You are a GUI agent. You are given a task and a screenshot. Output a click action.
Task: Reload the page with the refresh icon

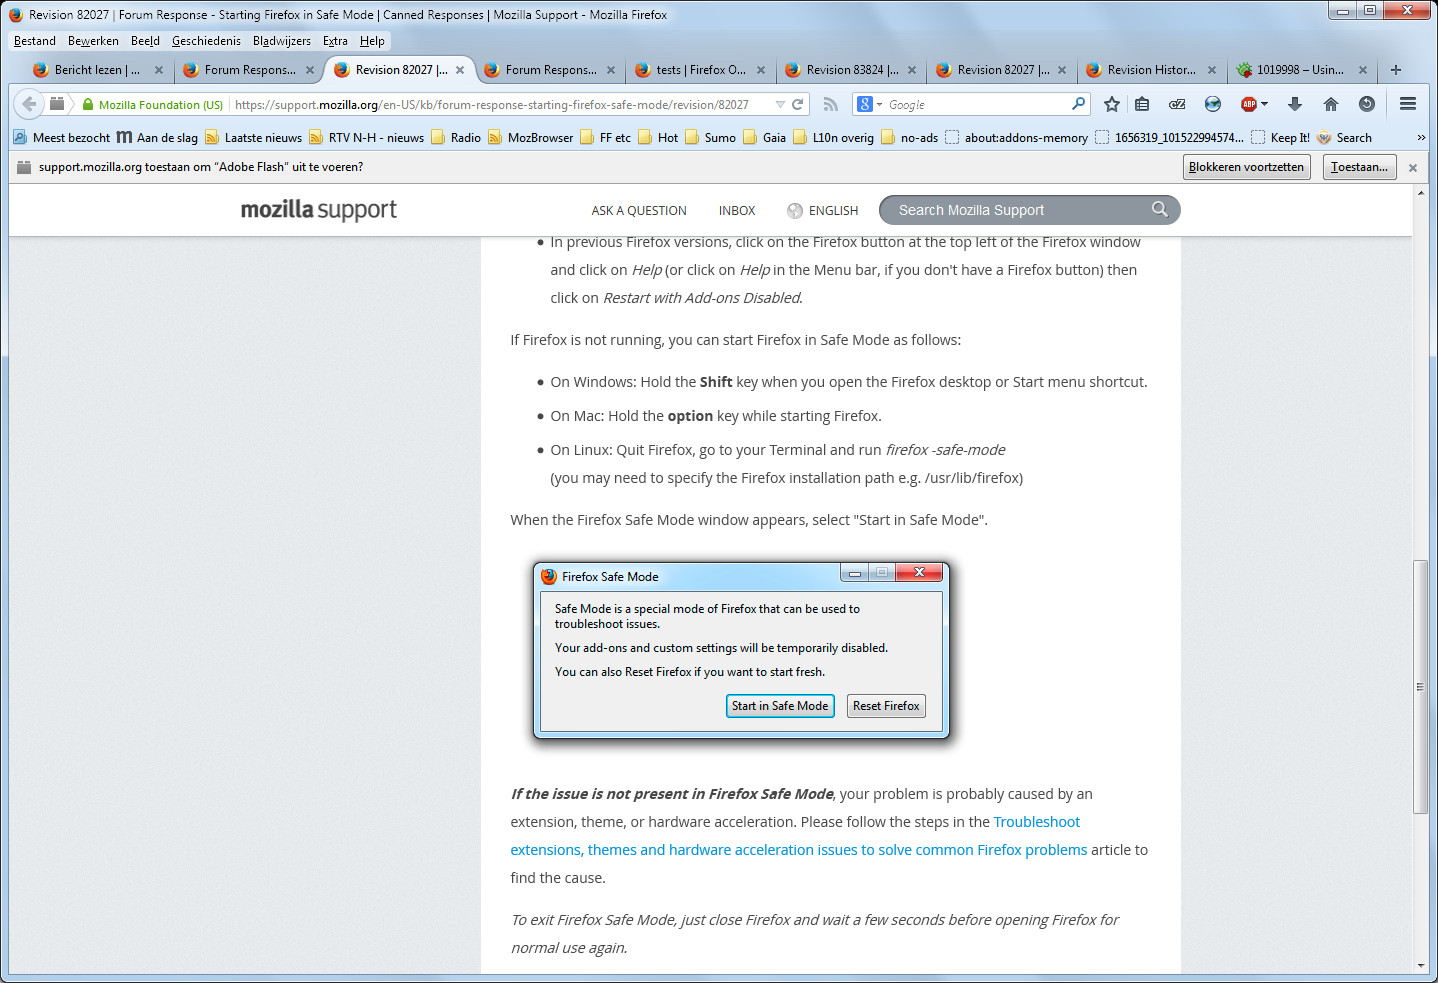click(x=798, y=104)
